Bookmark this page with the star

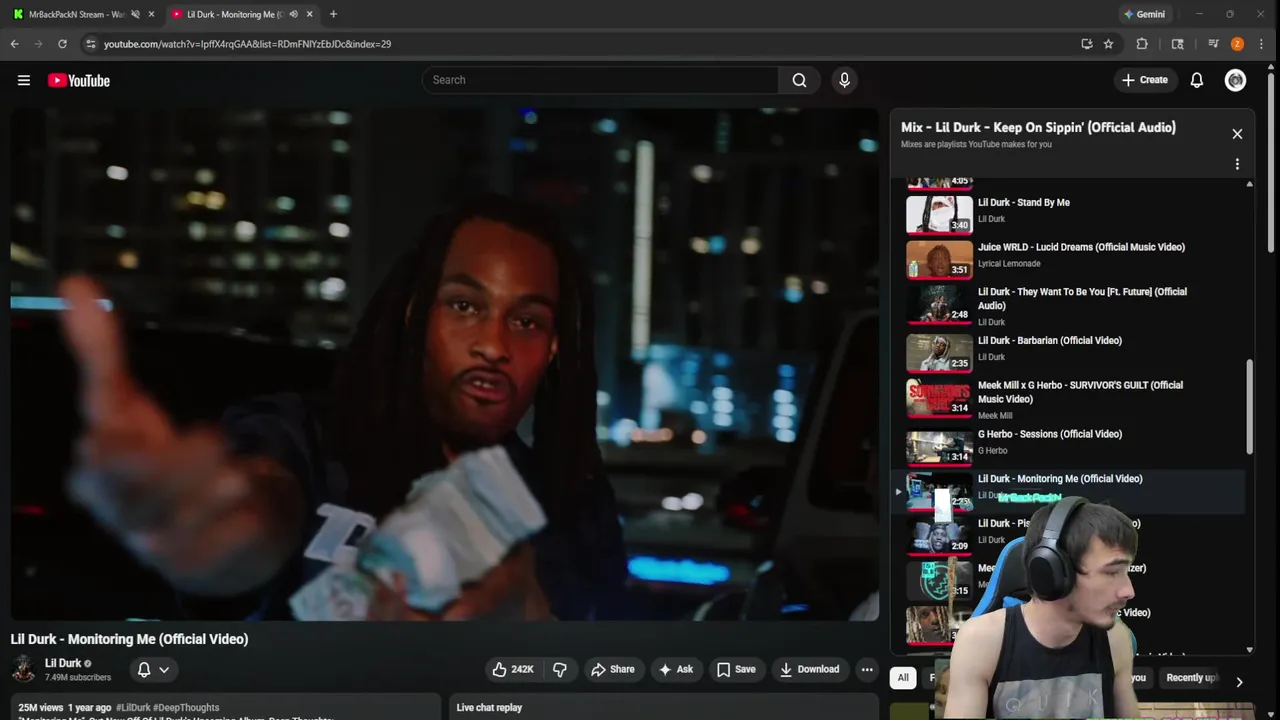[x=1108, y=44]
